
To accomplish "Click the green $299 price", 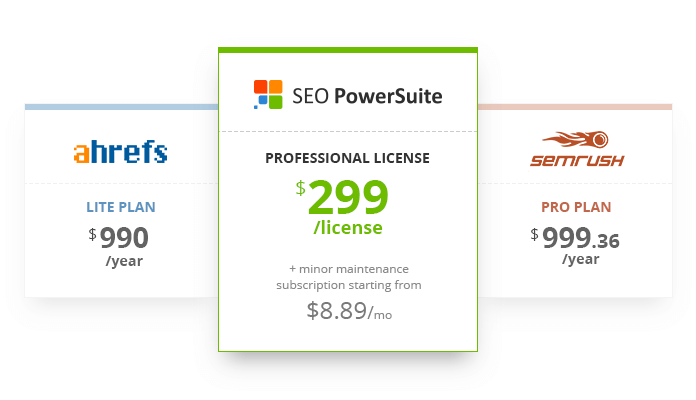I will pos(342,197).
